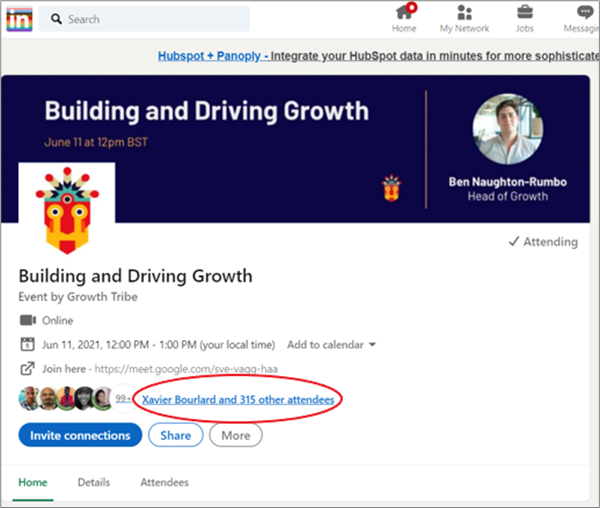The image size is (600, 508).
Task: Click the first attendee avatar
Action: [29, 398]
